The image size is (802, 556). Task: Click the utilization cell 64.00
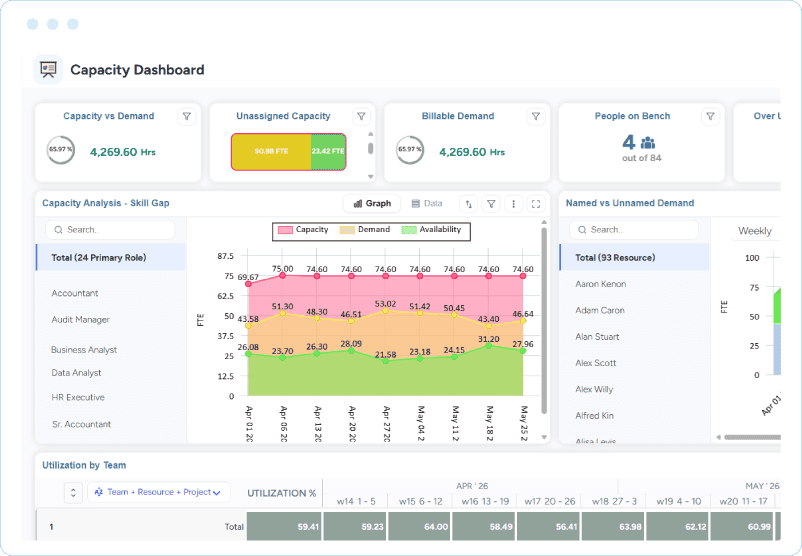419,526
